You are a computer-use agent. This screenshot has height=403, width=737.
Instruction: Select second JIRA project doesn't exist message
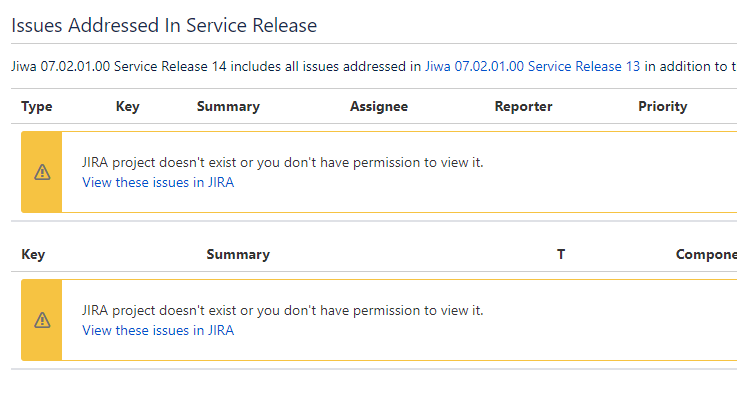pos(282,311)
